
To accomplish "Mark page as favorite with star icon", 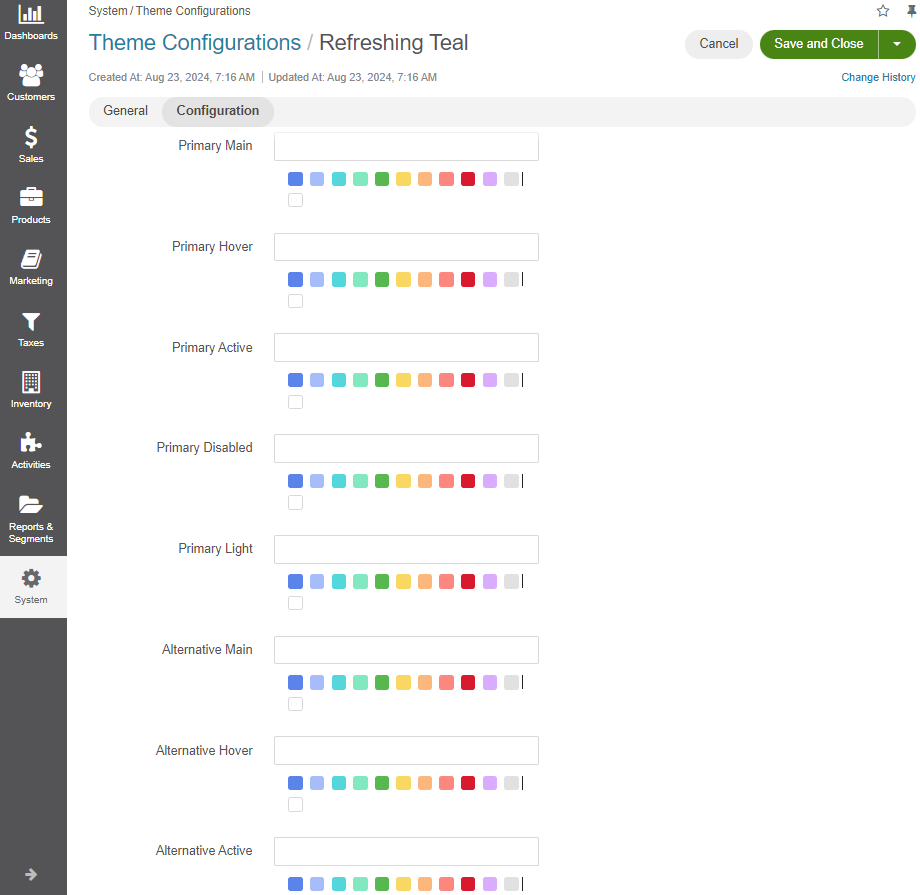I will coord(882,11).
